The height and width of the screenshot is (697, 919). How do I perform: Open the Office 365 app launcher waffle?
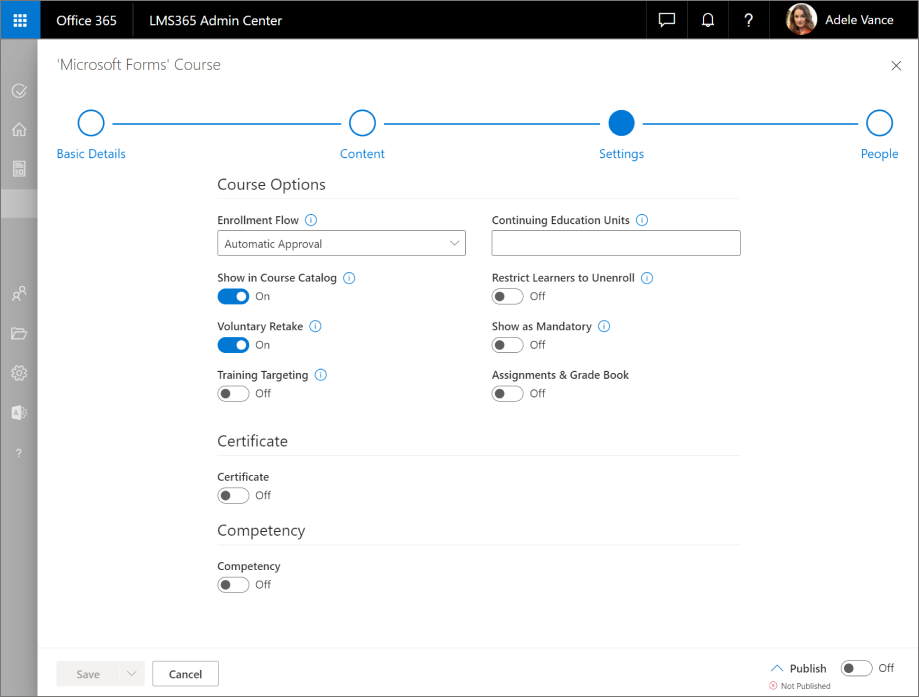coord(20,20)
